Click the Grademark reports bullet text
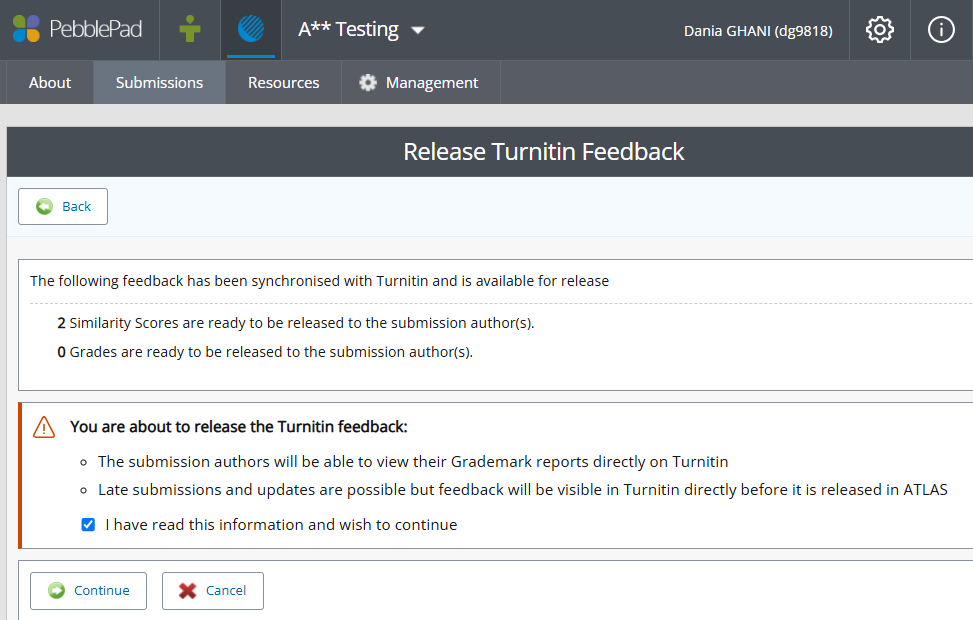 [413, 462]
